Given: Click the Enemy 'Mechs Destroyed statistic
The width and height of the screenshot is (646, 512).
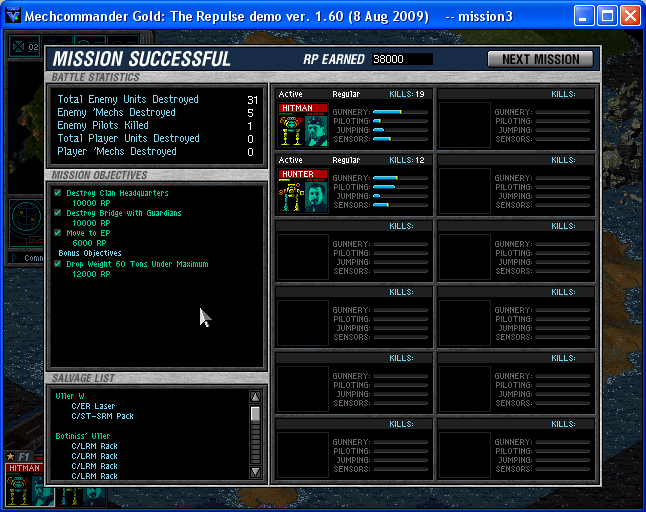Looking at the screenshot, I should [155, 112].
